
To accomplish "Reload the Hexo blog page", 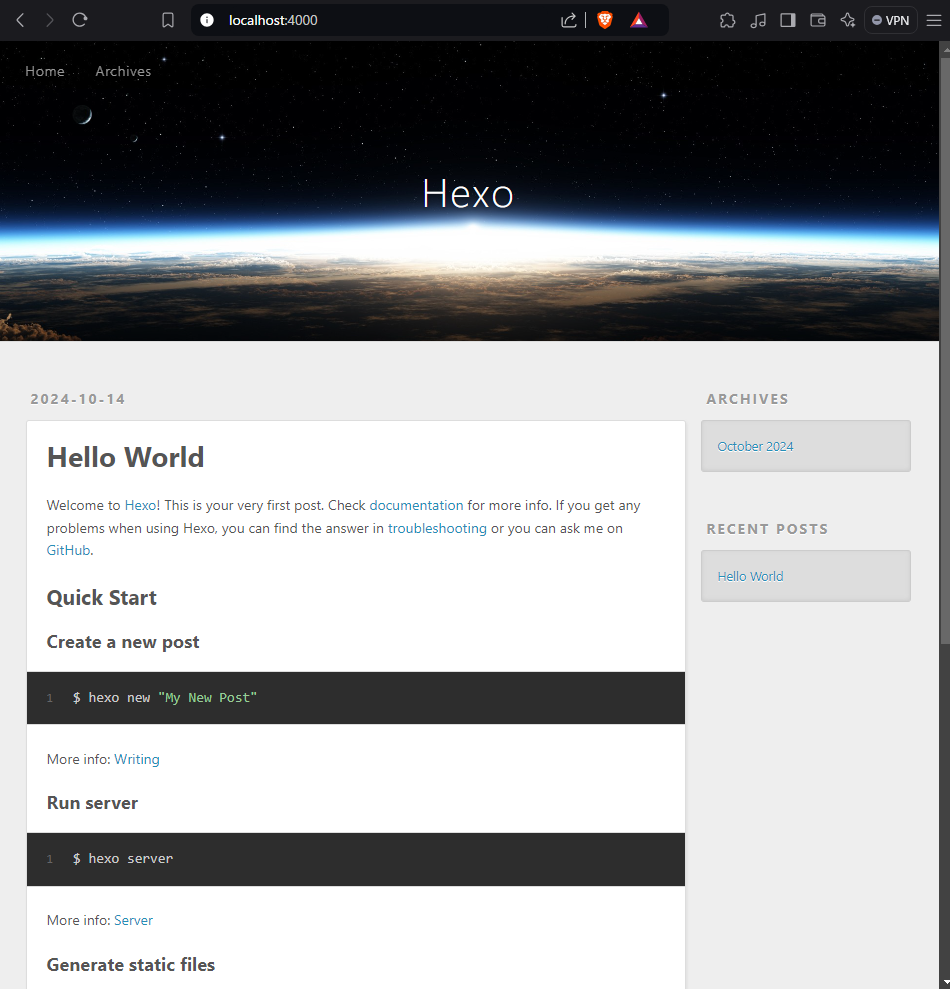I will tap(79, 19).
